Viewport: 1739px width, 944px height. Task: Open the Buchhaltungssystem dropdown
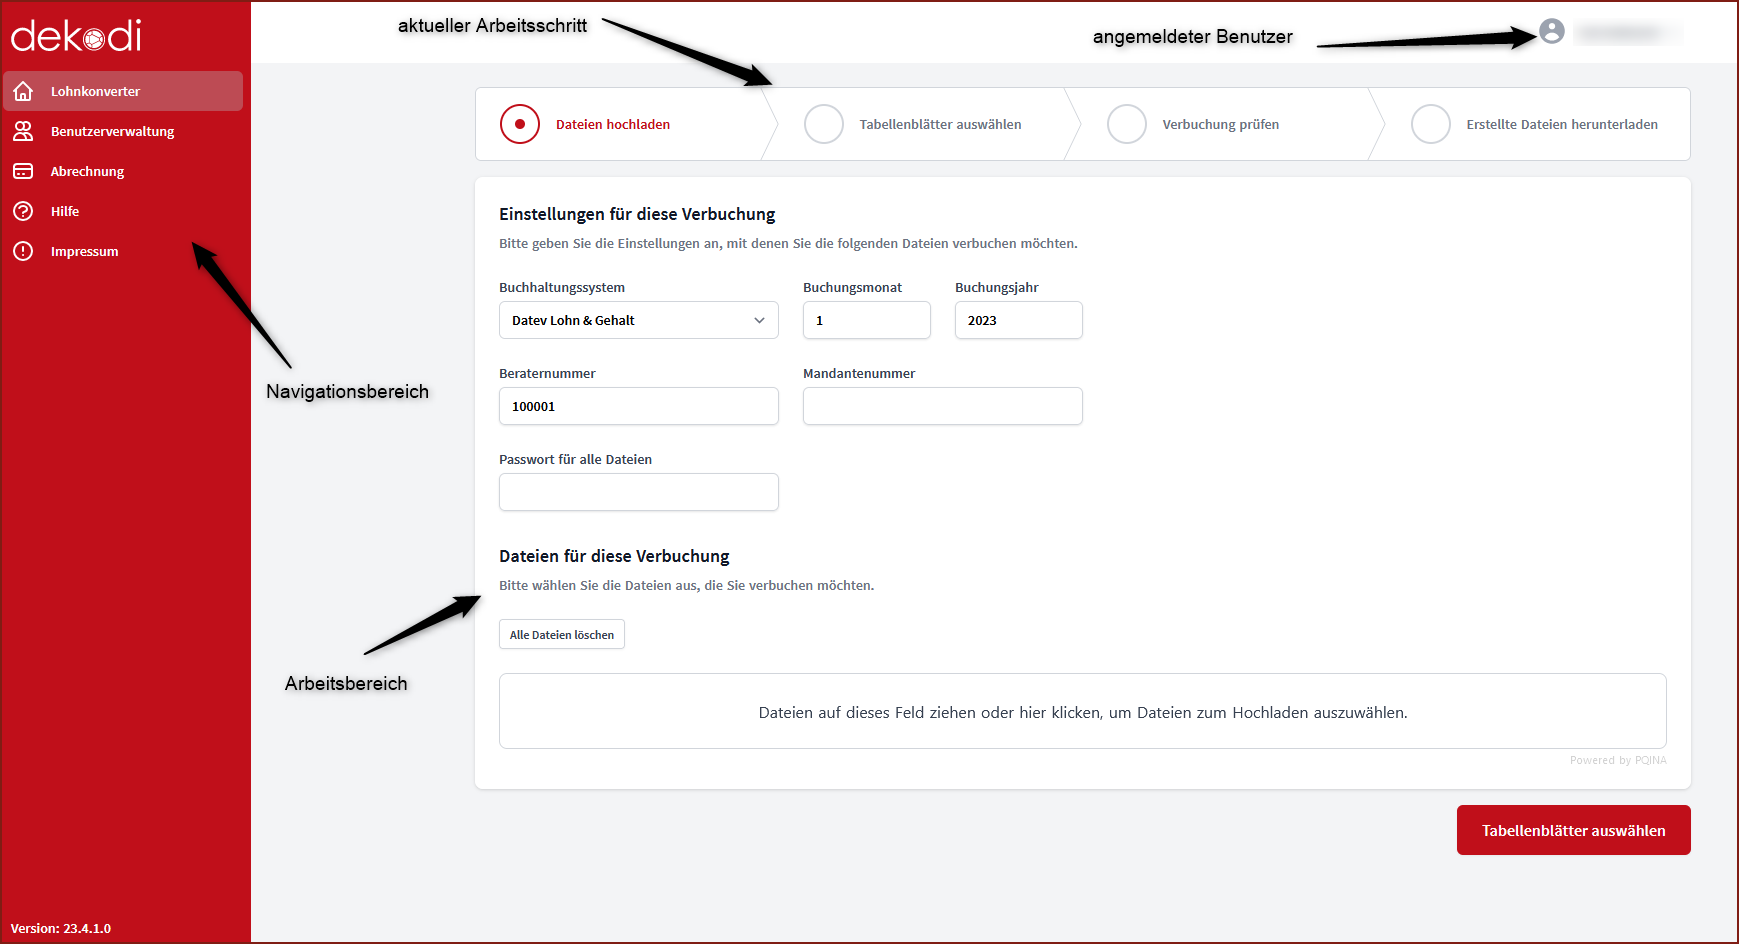point(639,320)
